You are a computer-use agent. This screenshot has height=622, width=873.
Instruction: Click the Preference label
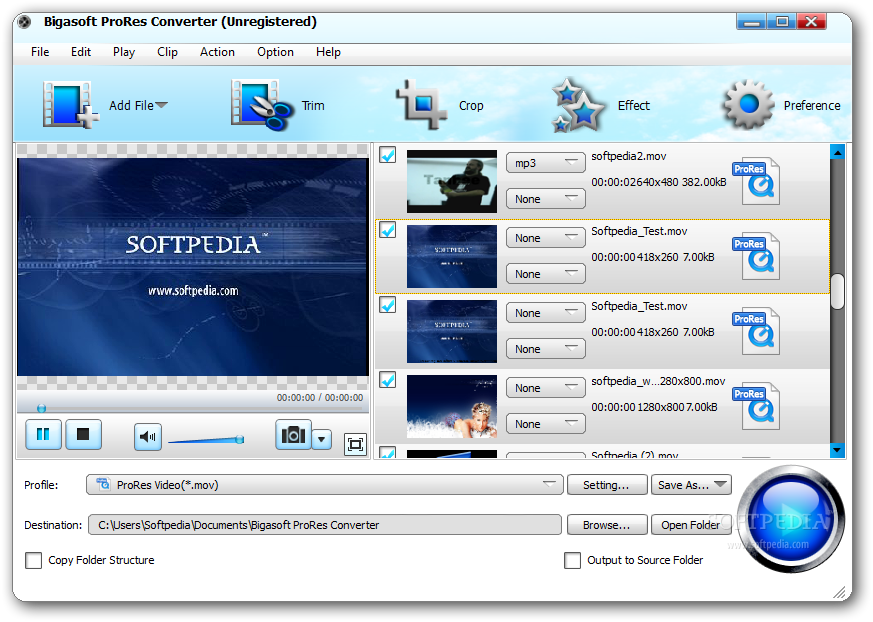[x=812, y=105]
